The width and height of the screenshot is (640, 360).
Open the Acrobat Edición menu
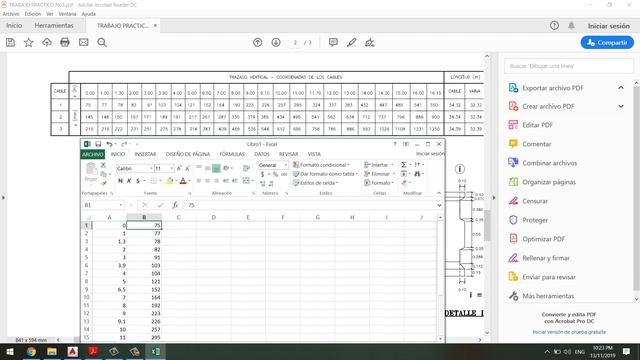[33, 14]
